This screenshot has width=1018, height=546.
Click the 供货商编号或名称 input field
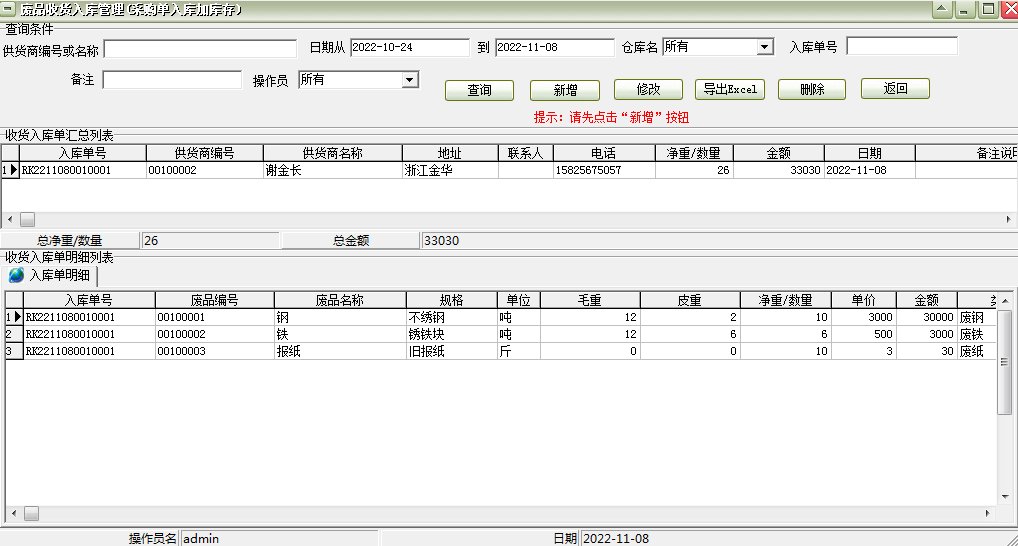(200, 49)
